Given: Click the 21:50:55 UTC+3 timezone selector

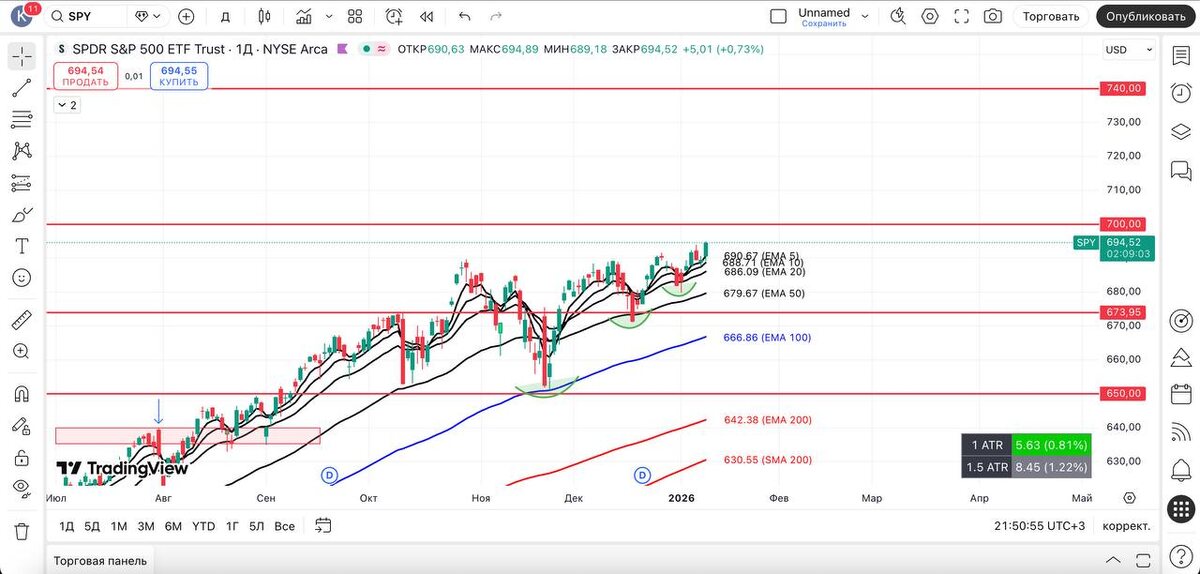Looking at the screenshot, I should click(x=1040, y=526).
